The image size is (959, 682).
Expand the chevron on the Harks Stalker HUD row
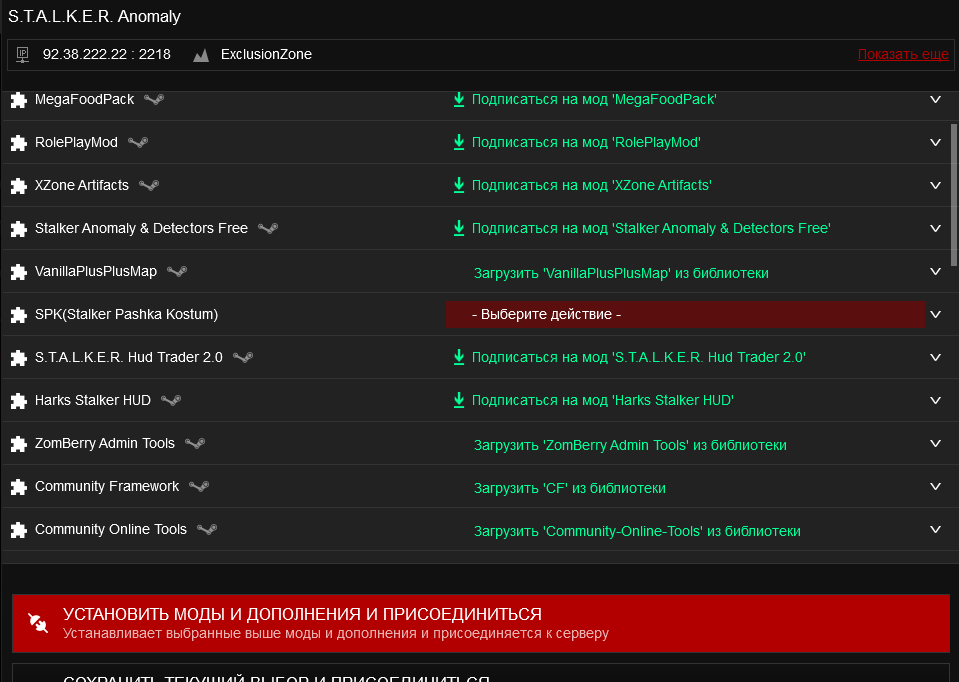tap(935, 400)
